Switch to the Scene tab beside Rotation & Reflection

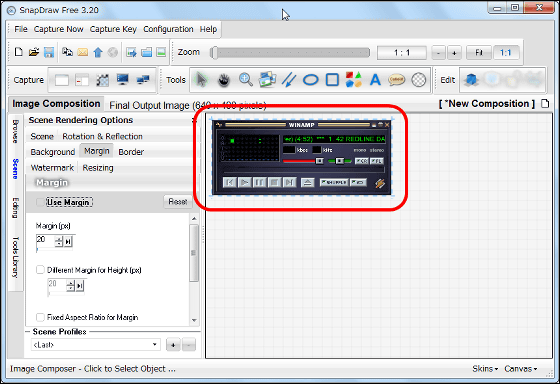(x=42, y=136)
